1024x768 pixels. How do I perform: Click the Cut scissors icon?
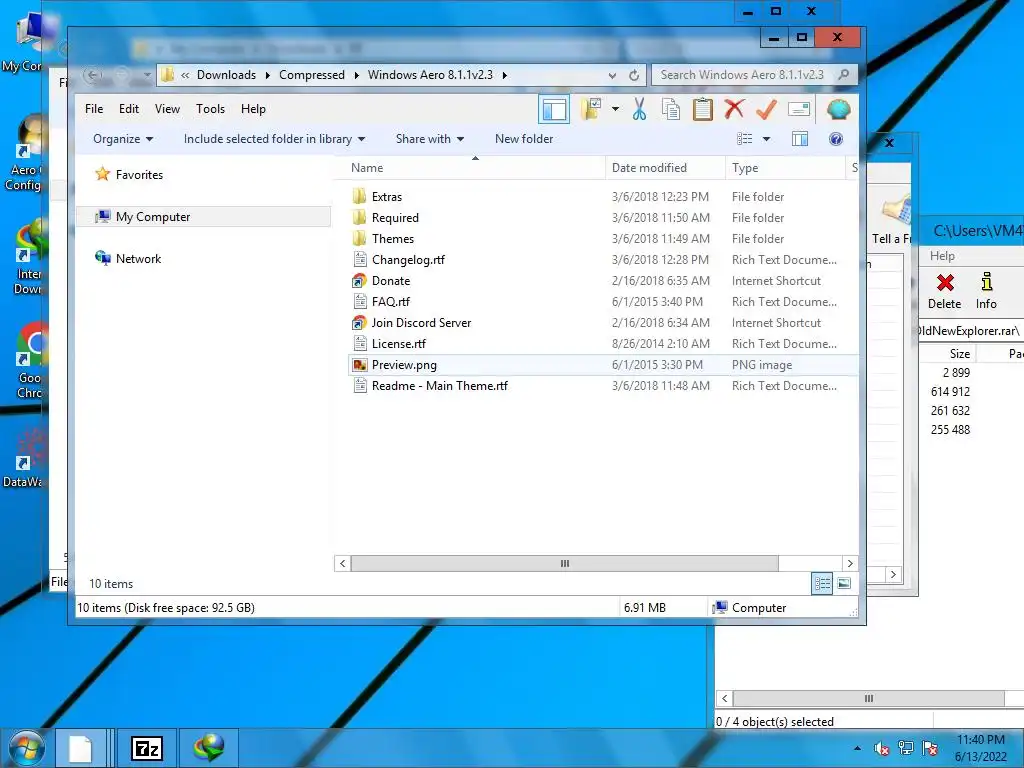639,109
